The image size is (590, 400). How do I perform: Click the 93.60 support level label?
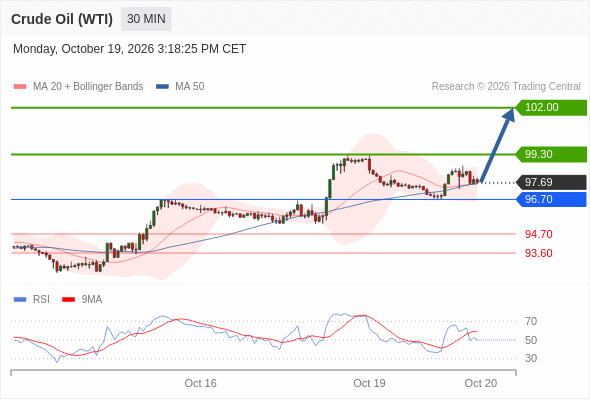tap(539, 253)
